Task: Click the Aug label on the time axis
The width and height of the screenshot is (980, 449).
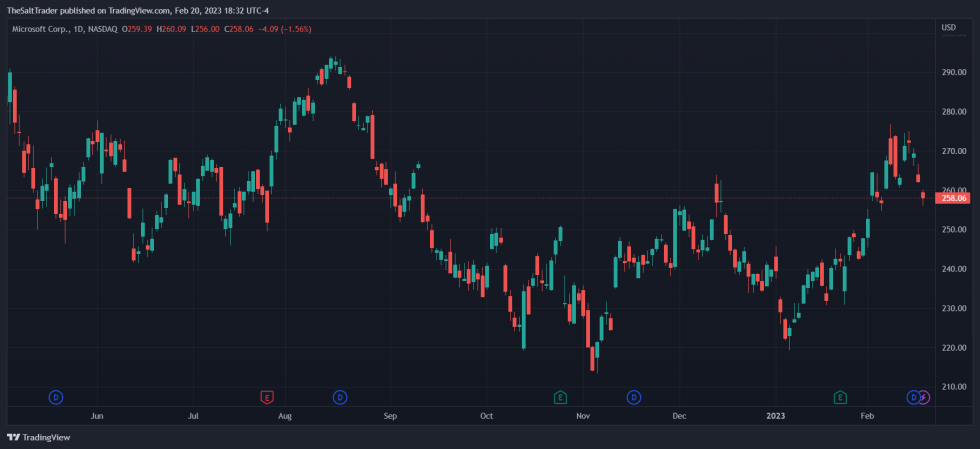Action: [285, 414]
